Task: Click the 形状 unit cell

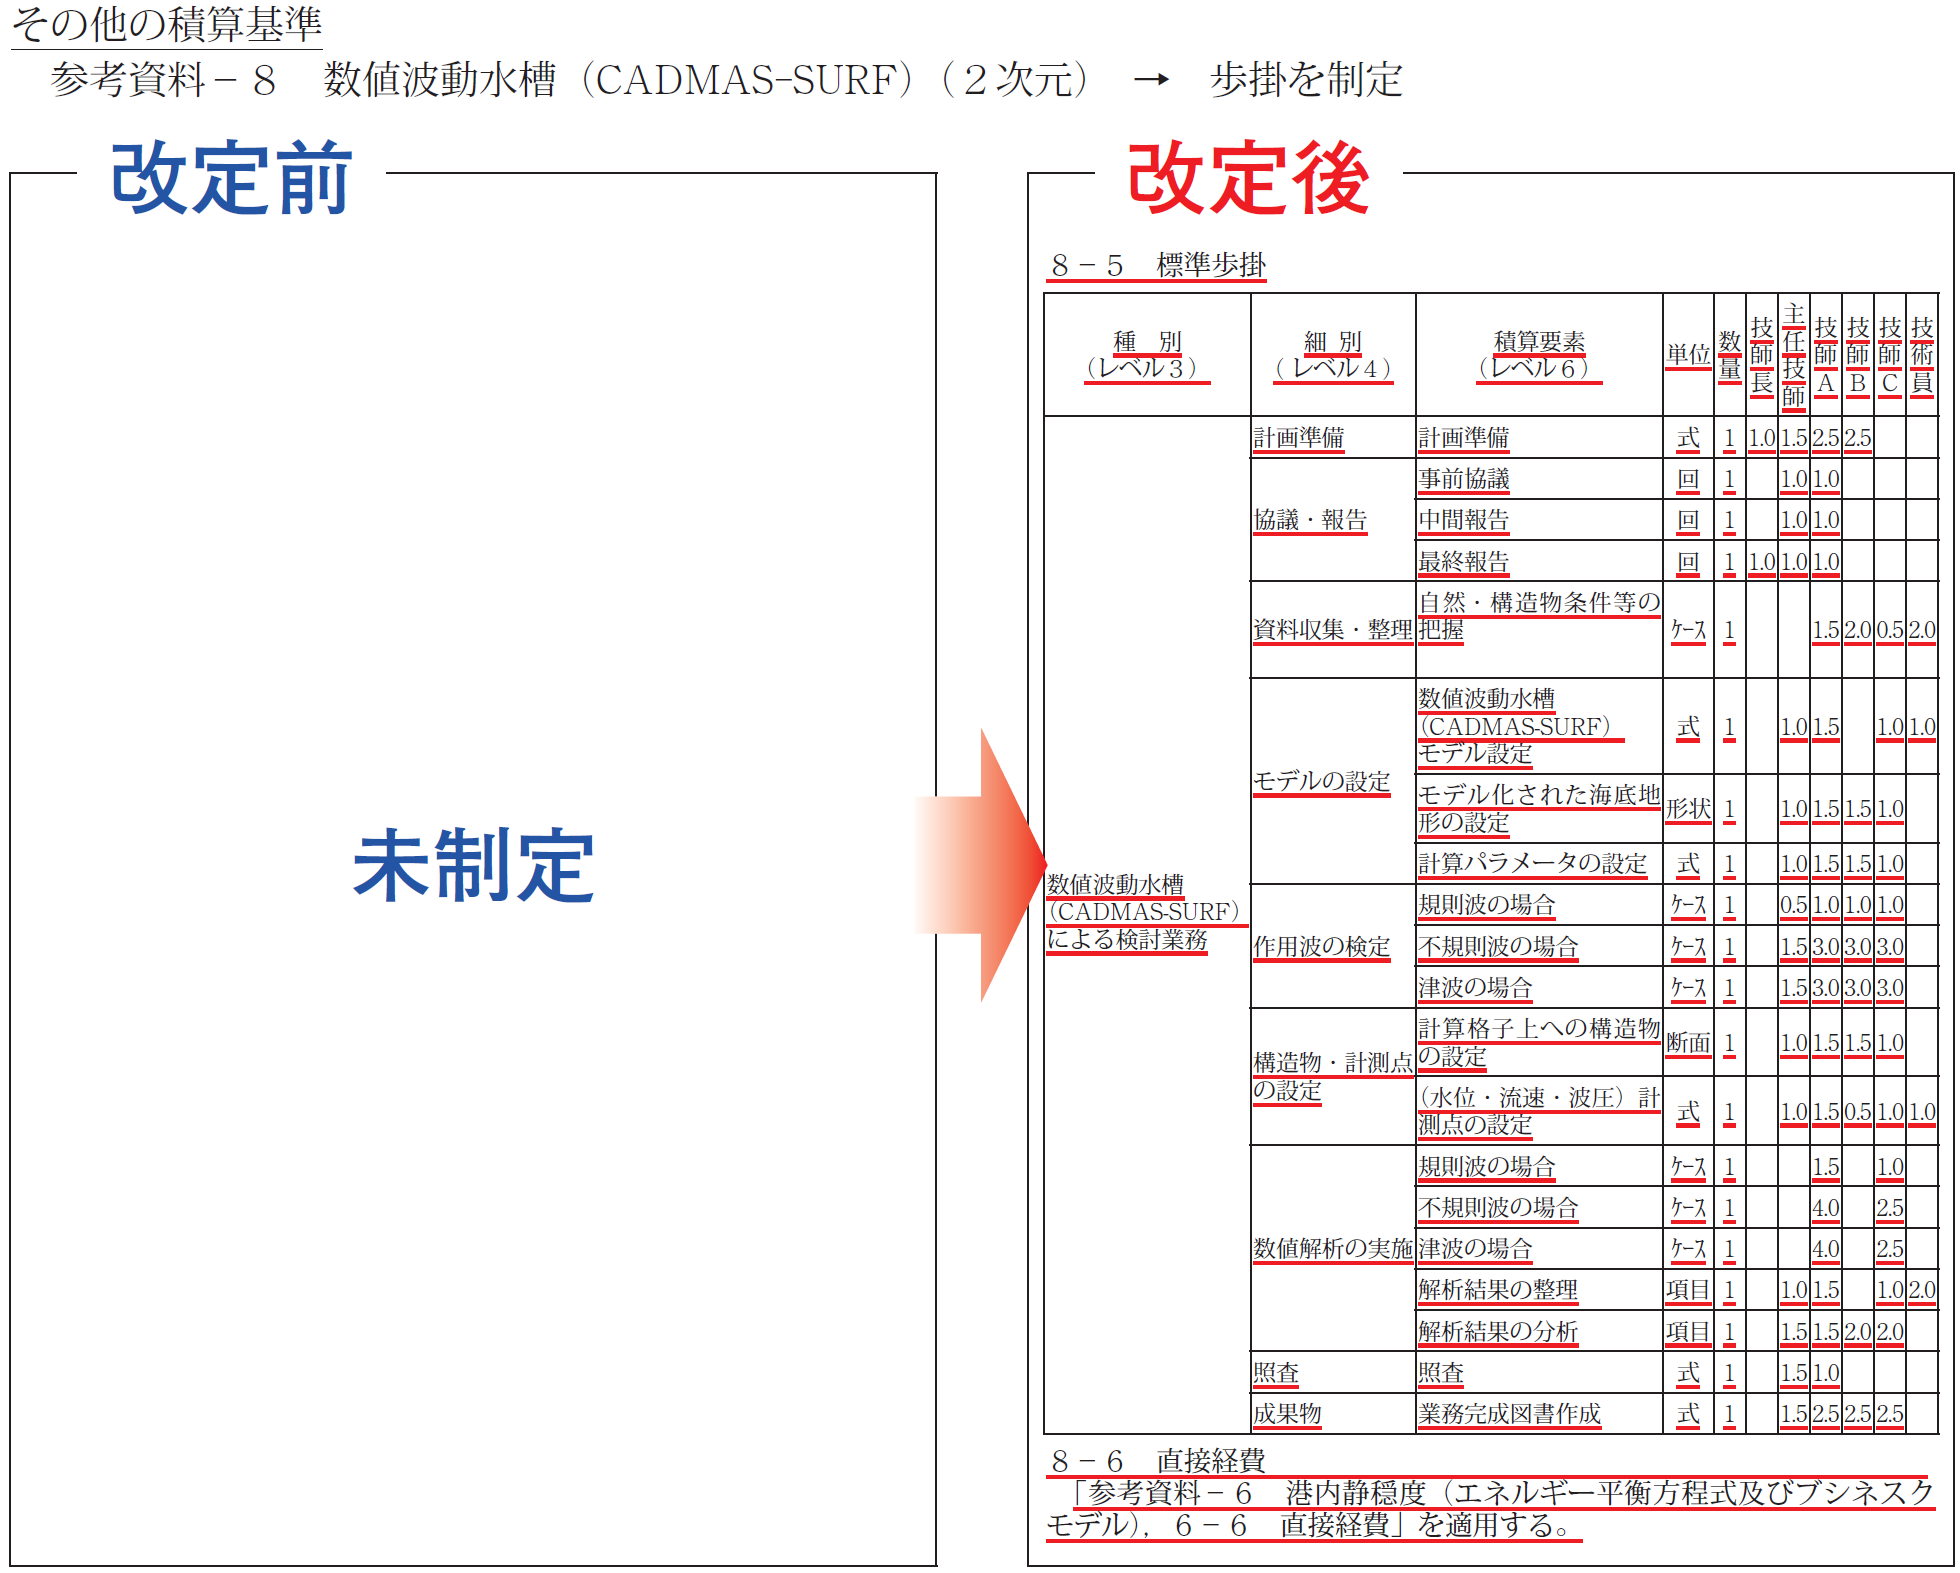Action: tap(1688, 809)
